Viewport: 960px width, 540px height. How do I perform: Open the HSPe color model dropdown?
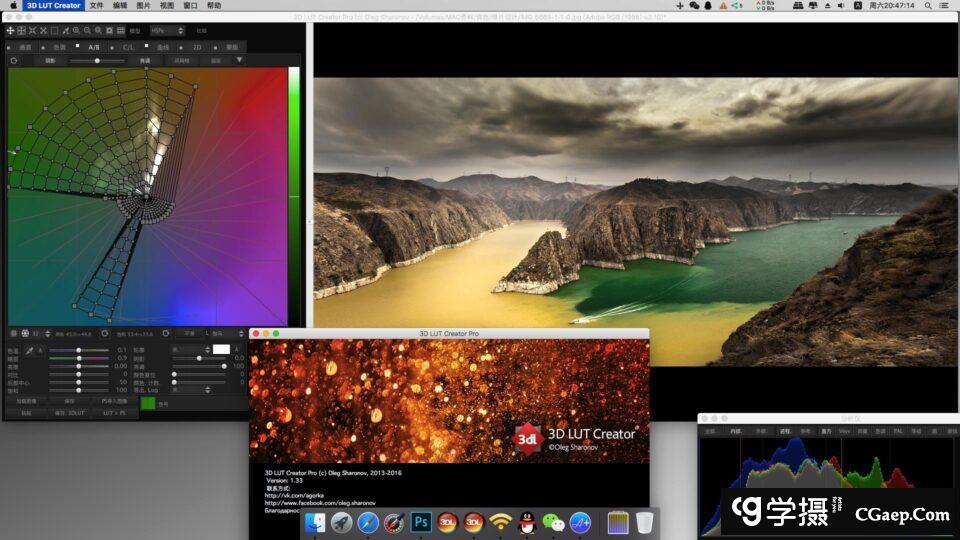pyautogui.click(x=167, y=31)
